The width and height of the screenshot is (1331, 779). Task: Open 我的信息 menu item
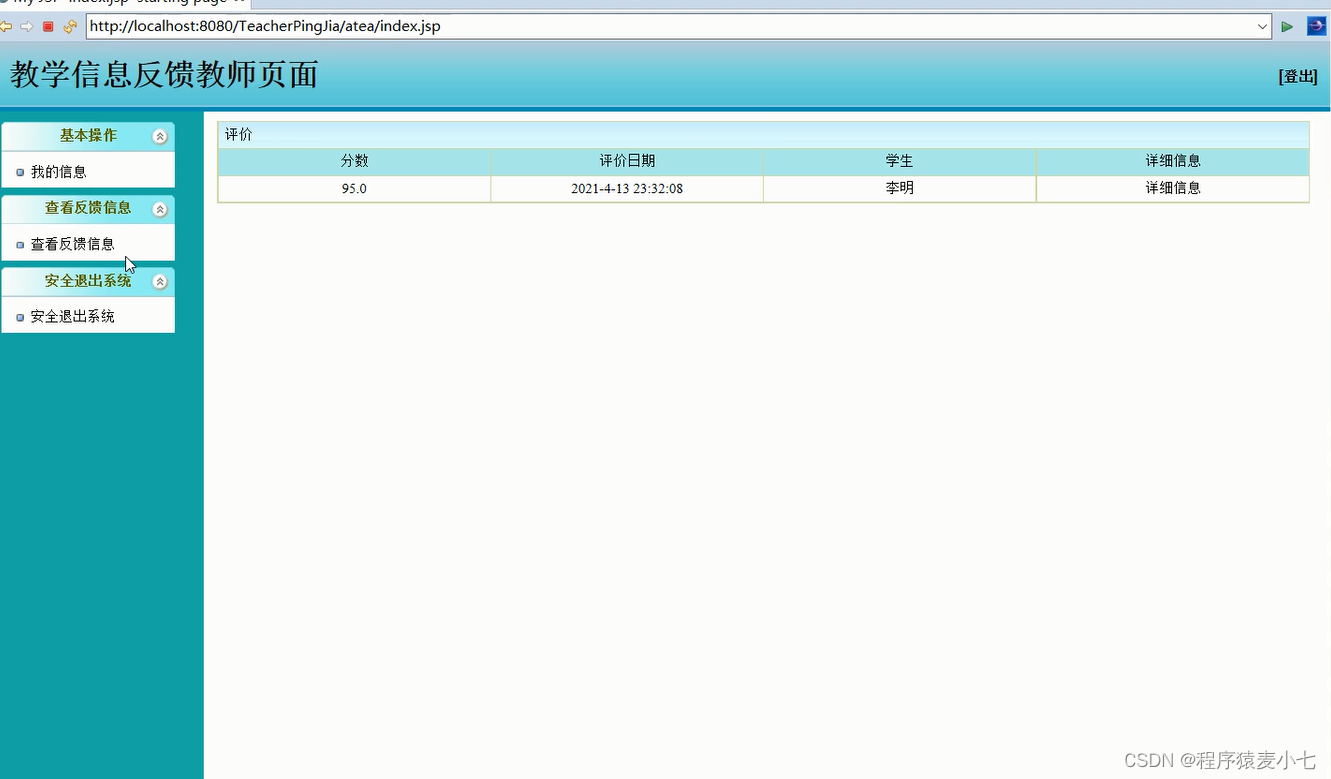point(58,172)
